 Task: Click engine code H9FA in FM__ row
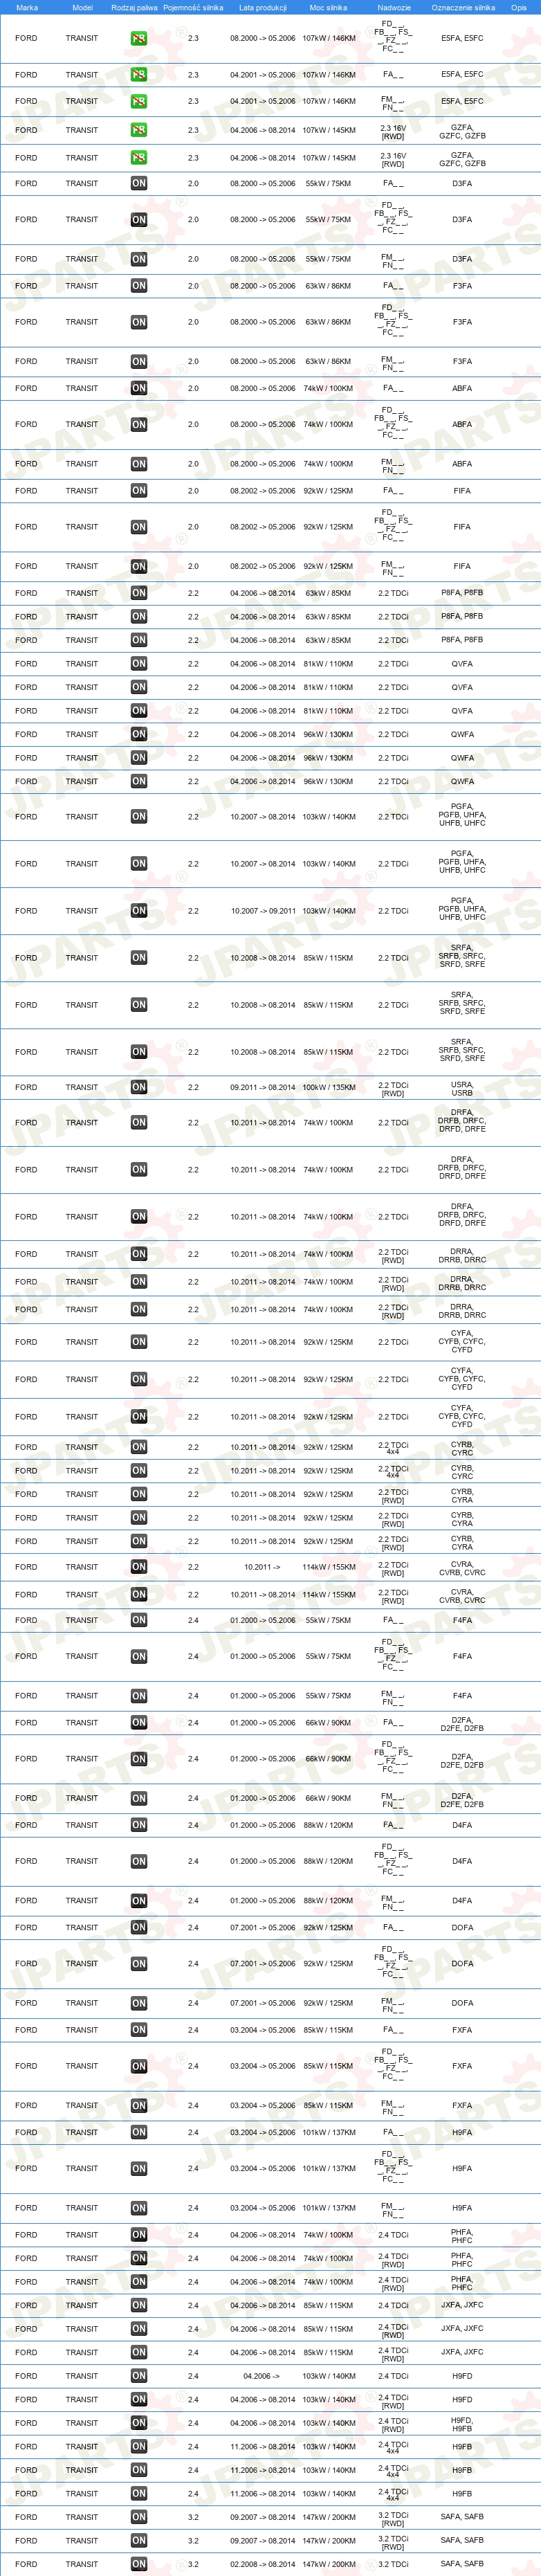click(x=462, y=2208)
